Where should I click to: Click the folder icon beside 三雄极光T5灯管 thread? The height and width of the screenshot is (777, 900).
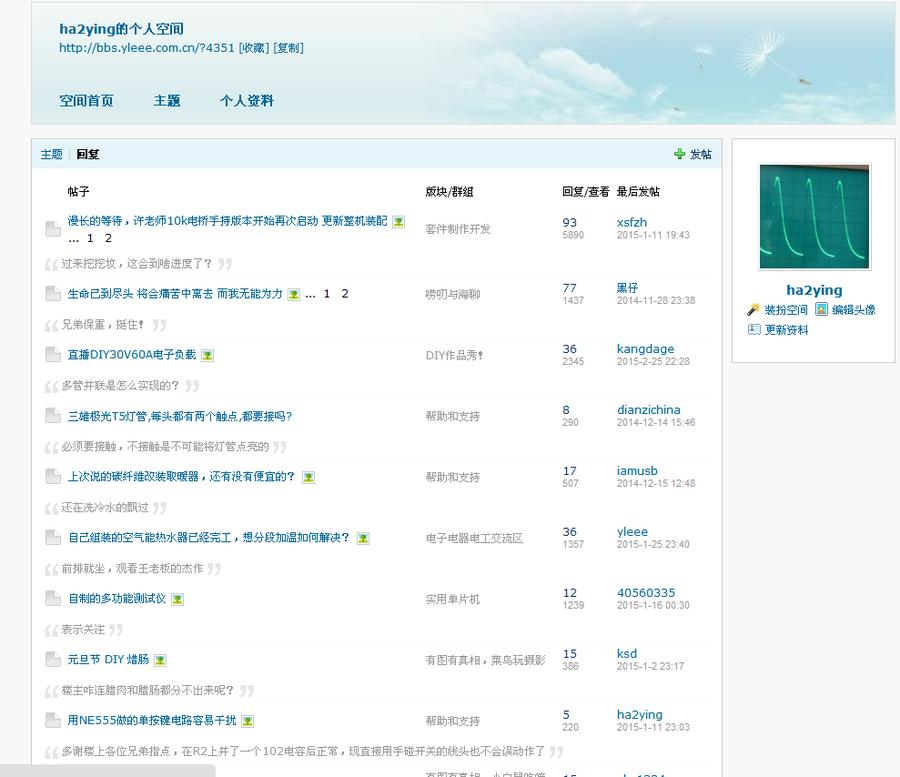coord(53,416)
